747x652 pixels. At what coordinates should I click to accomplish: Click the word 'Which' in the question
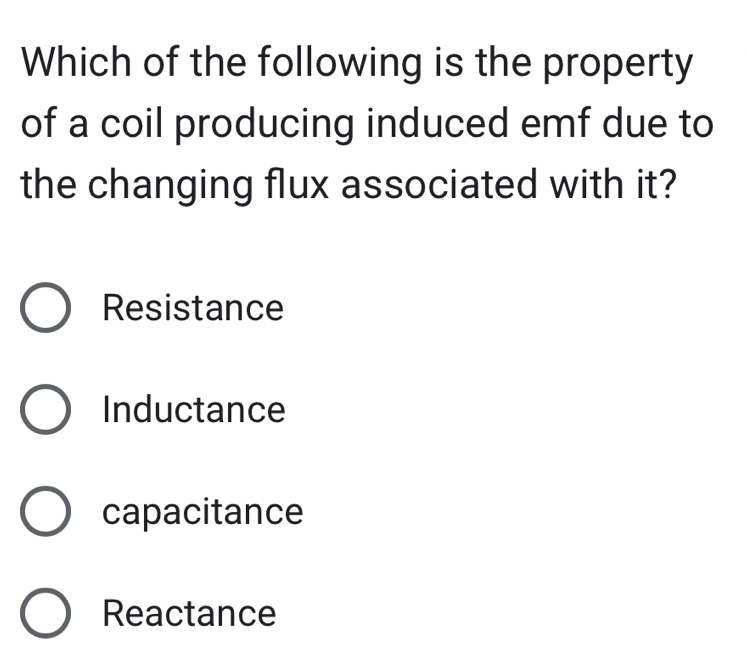[77, 64]
